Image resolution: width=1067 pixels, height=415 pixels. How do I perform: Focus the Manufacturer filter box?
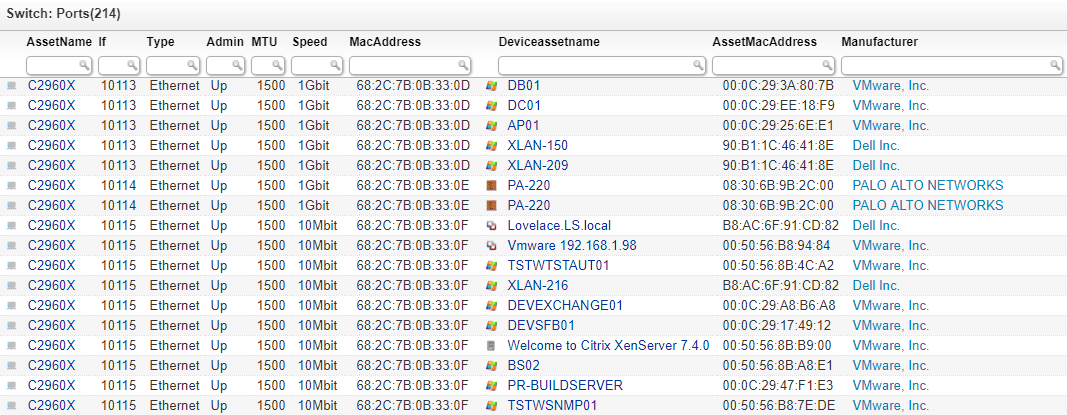point(952,65)
